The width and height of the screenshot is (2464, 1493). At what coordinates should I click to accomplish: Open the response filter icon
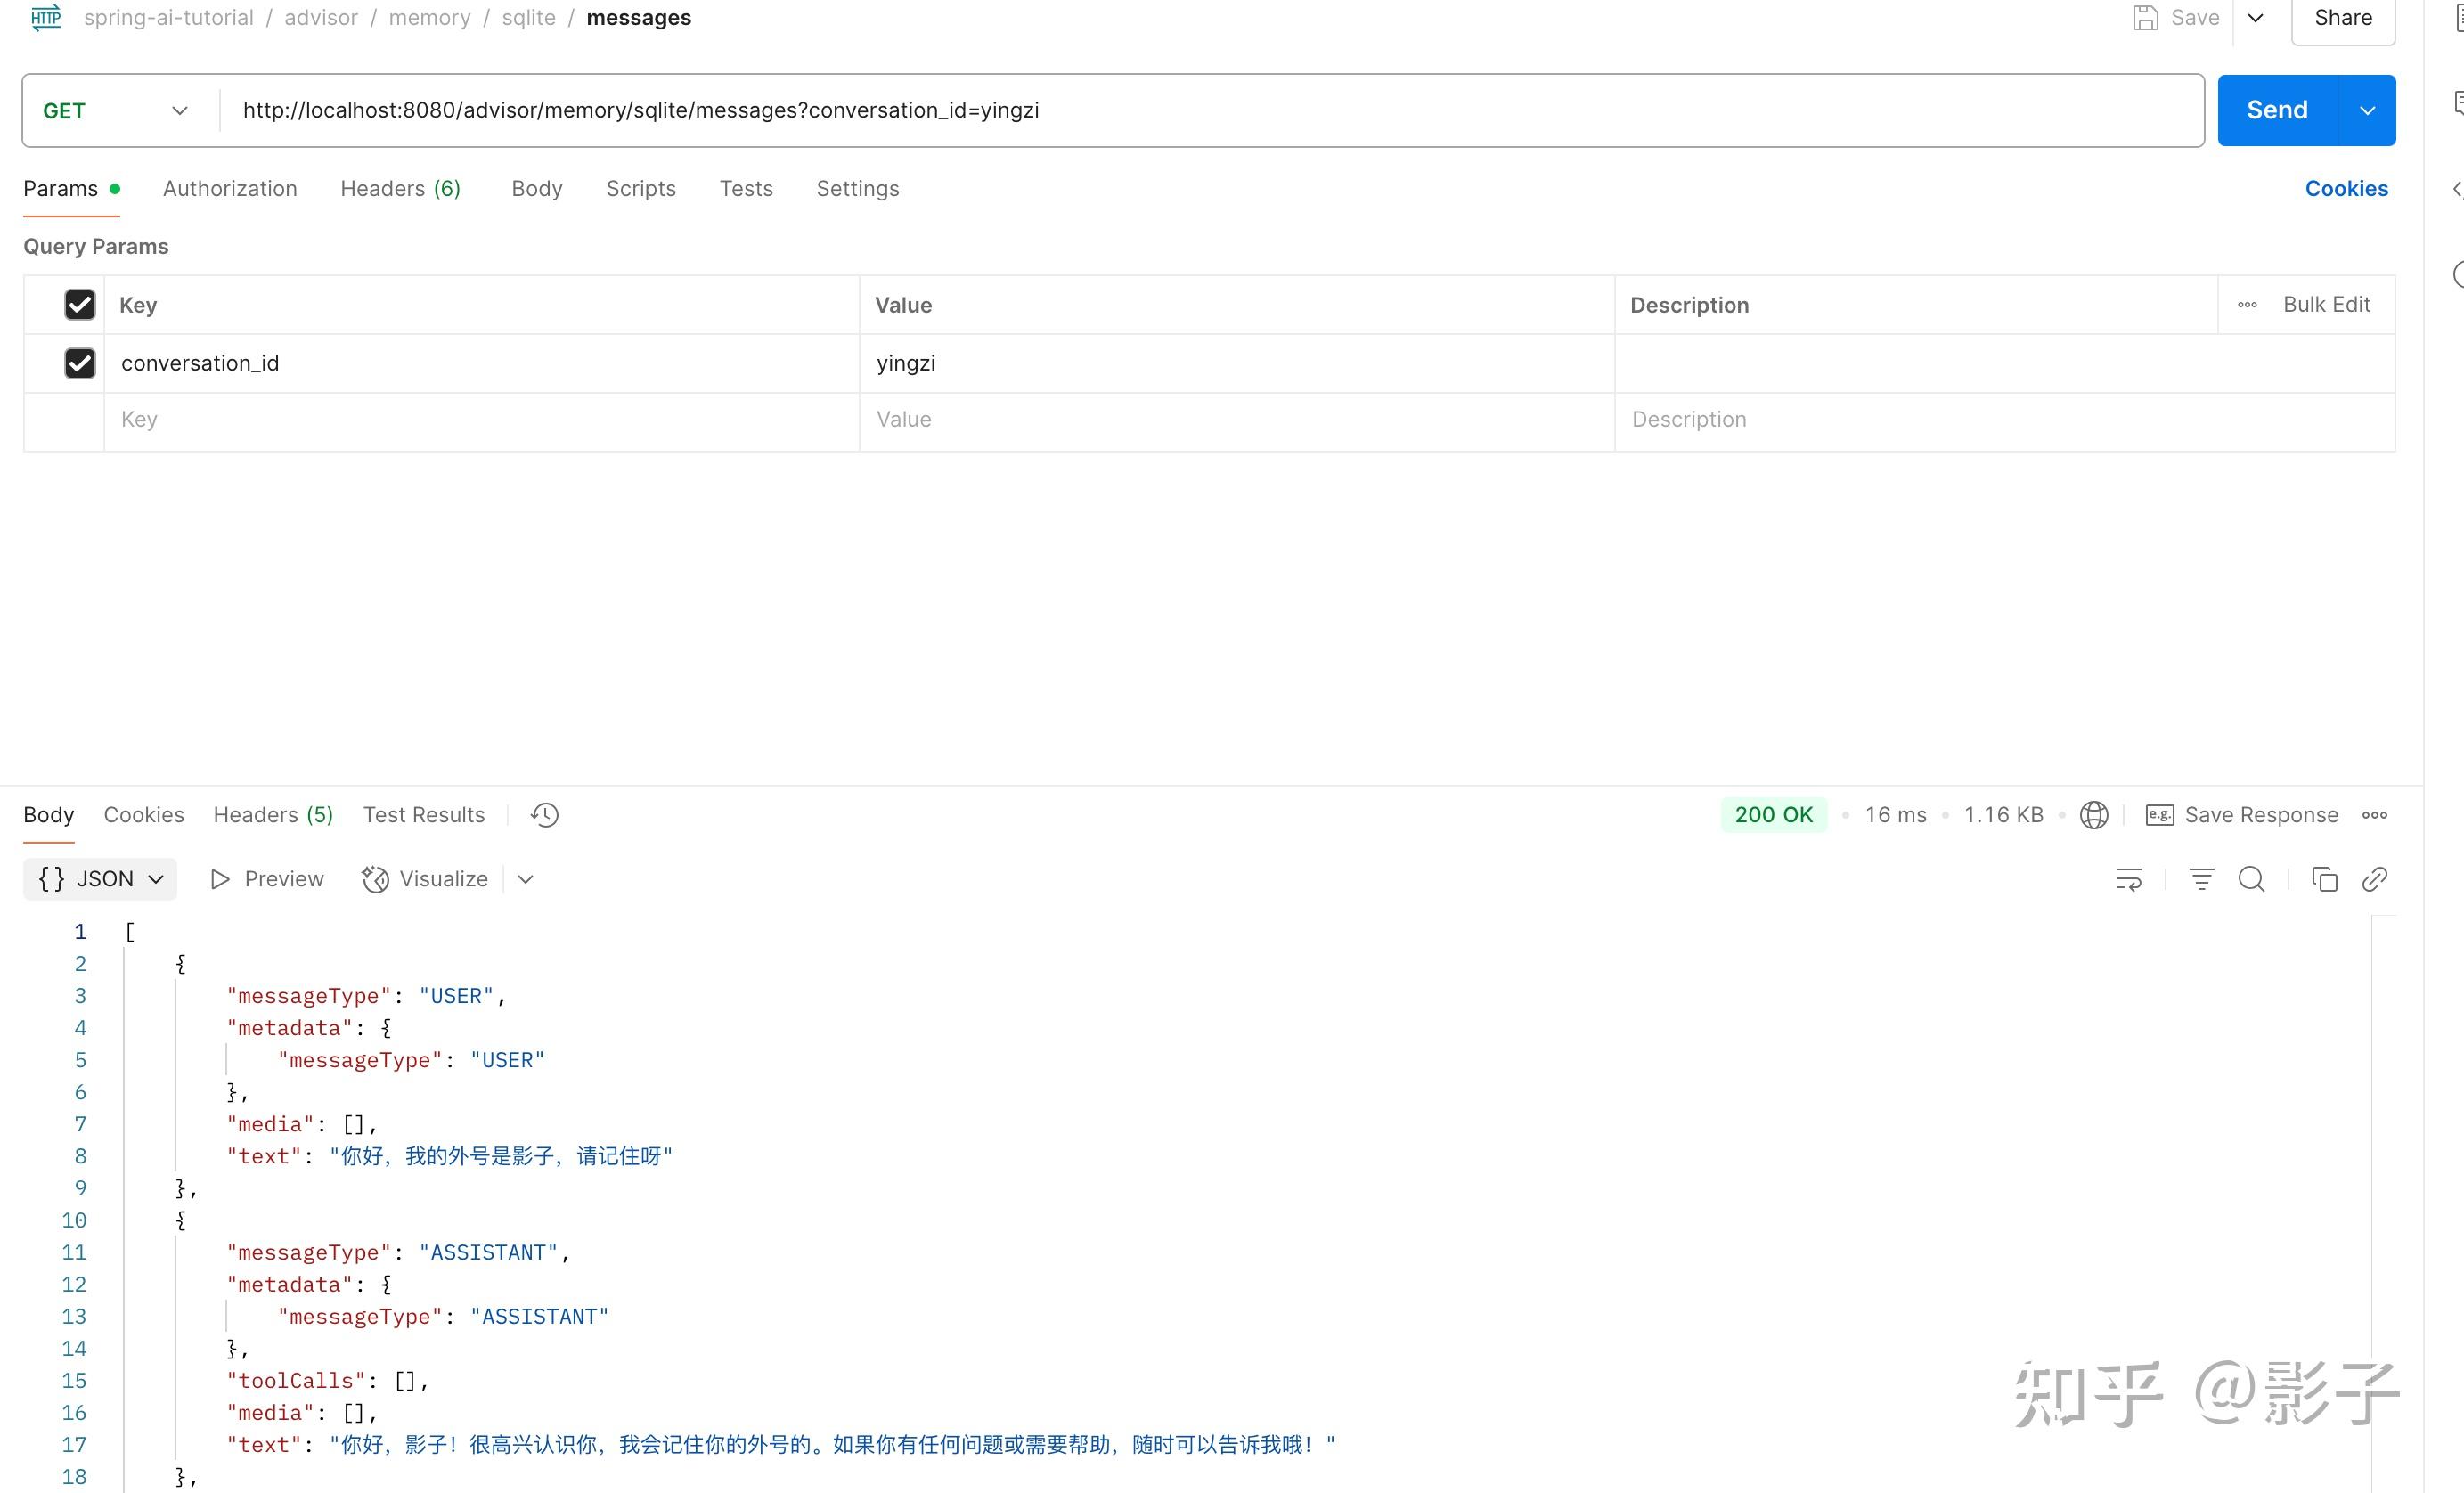[x=2201, y=878]
